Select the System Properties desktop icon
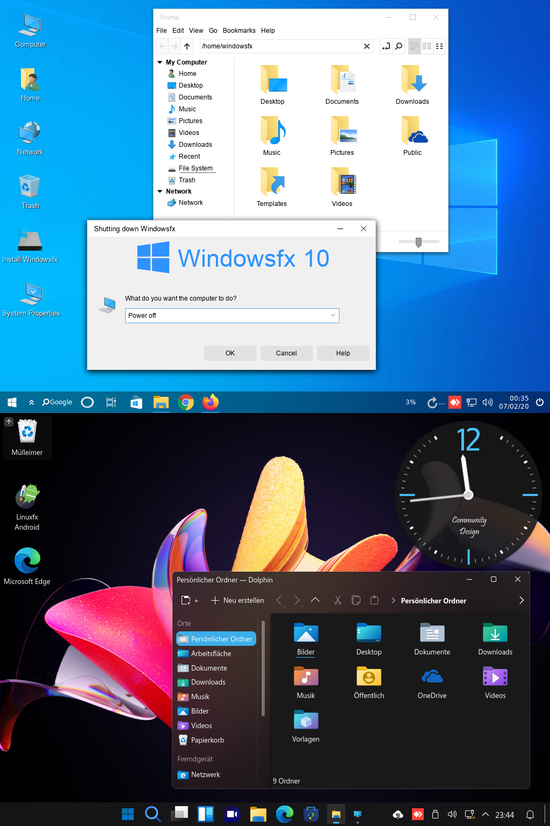This screenshot has height=826, width=550. click(x=31, y=299)
